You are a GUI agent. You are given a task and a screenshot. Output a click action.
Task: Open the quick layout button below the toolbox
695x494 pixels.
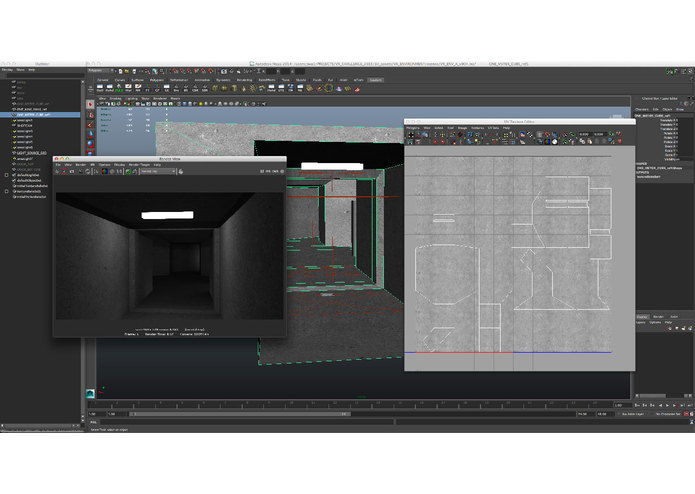(90, 393)
